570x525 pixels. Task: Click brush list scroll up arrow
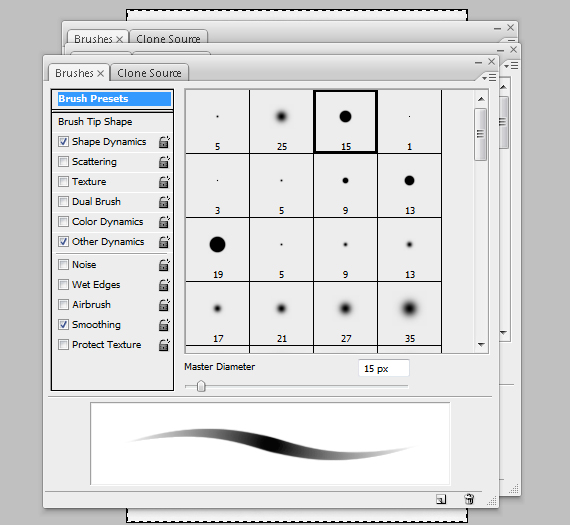pos(481,99)
